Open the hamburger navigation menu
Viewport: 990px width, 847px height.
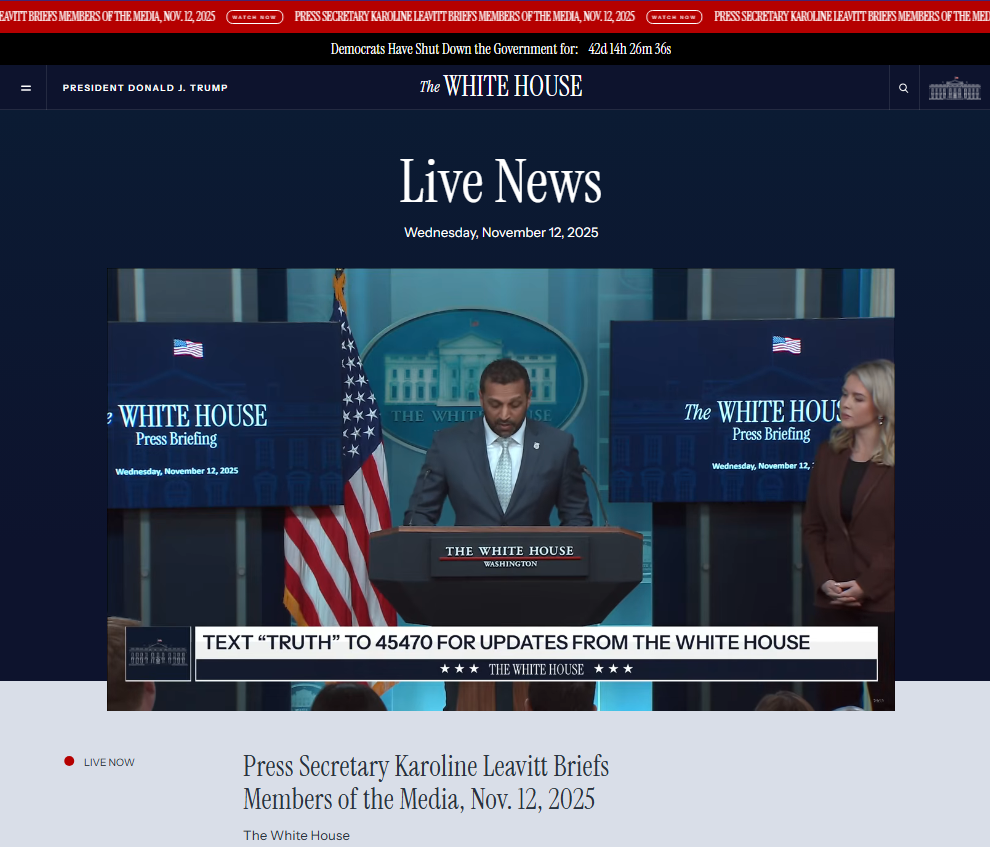click(26, 88)
